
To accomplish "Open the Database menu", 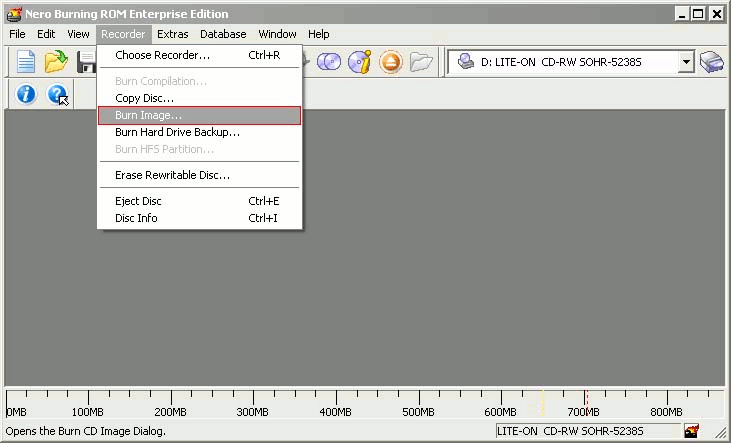I will (223, 34).
